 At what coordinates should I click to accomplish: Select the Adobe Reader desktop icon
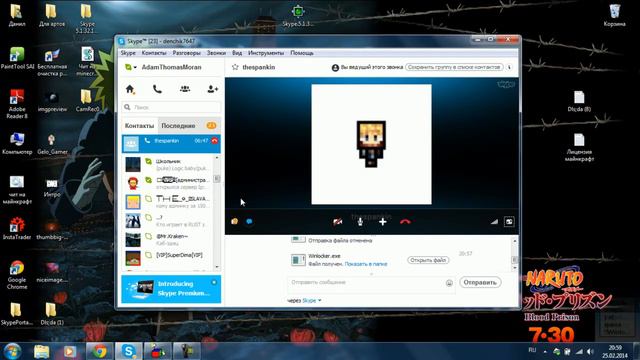click(17, 104)
